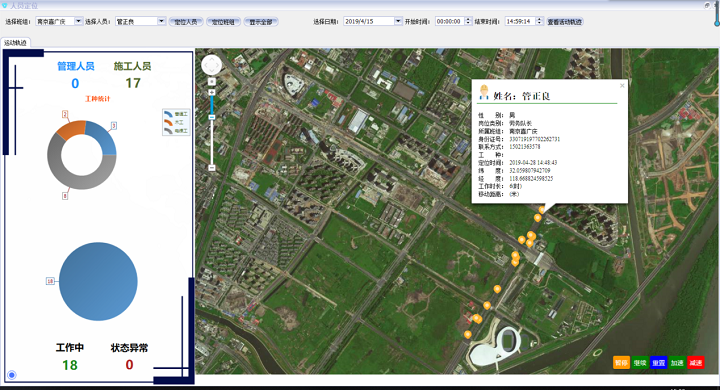Click the popup title 姓名：管正良

pos(522,96)
